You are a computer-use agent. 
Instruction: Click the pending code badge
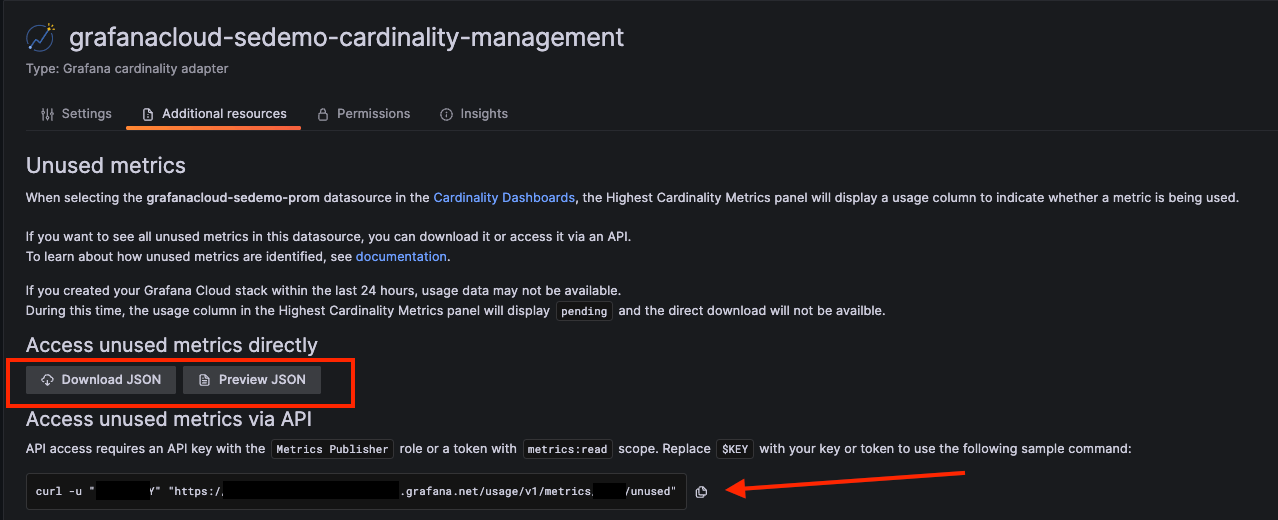pyautogui.click(x=584, y=311)
